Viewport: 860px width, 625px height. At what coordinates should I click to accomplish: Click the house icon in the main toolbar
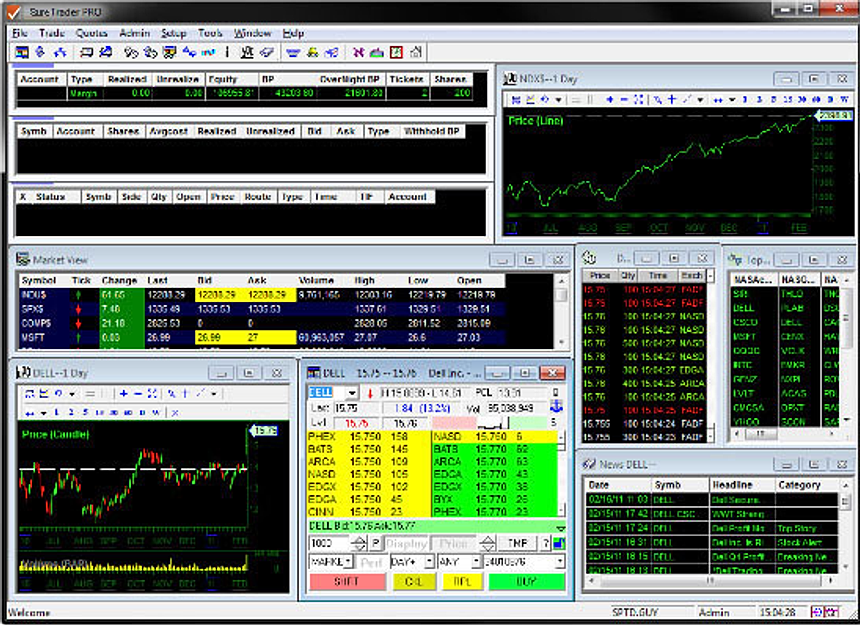[416, 52]
